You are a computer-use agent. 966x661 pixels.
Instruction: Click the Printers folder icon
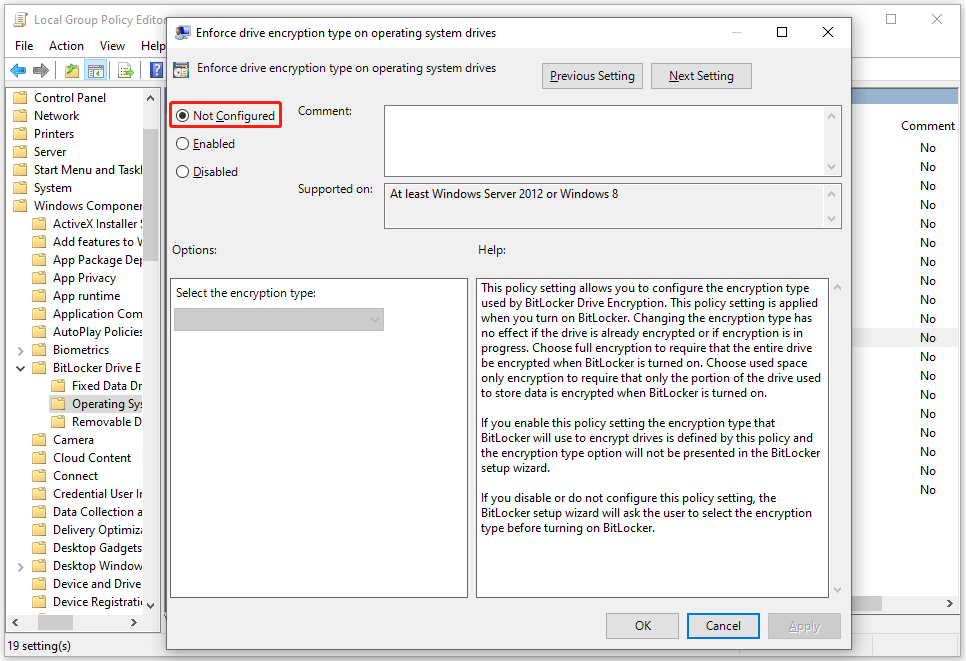click(x=20, y=134)
